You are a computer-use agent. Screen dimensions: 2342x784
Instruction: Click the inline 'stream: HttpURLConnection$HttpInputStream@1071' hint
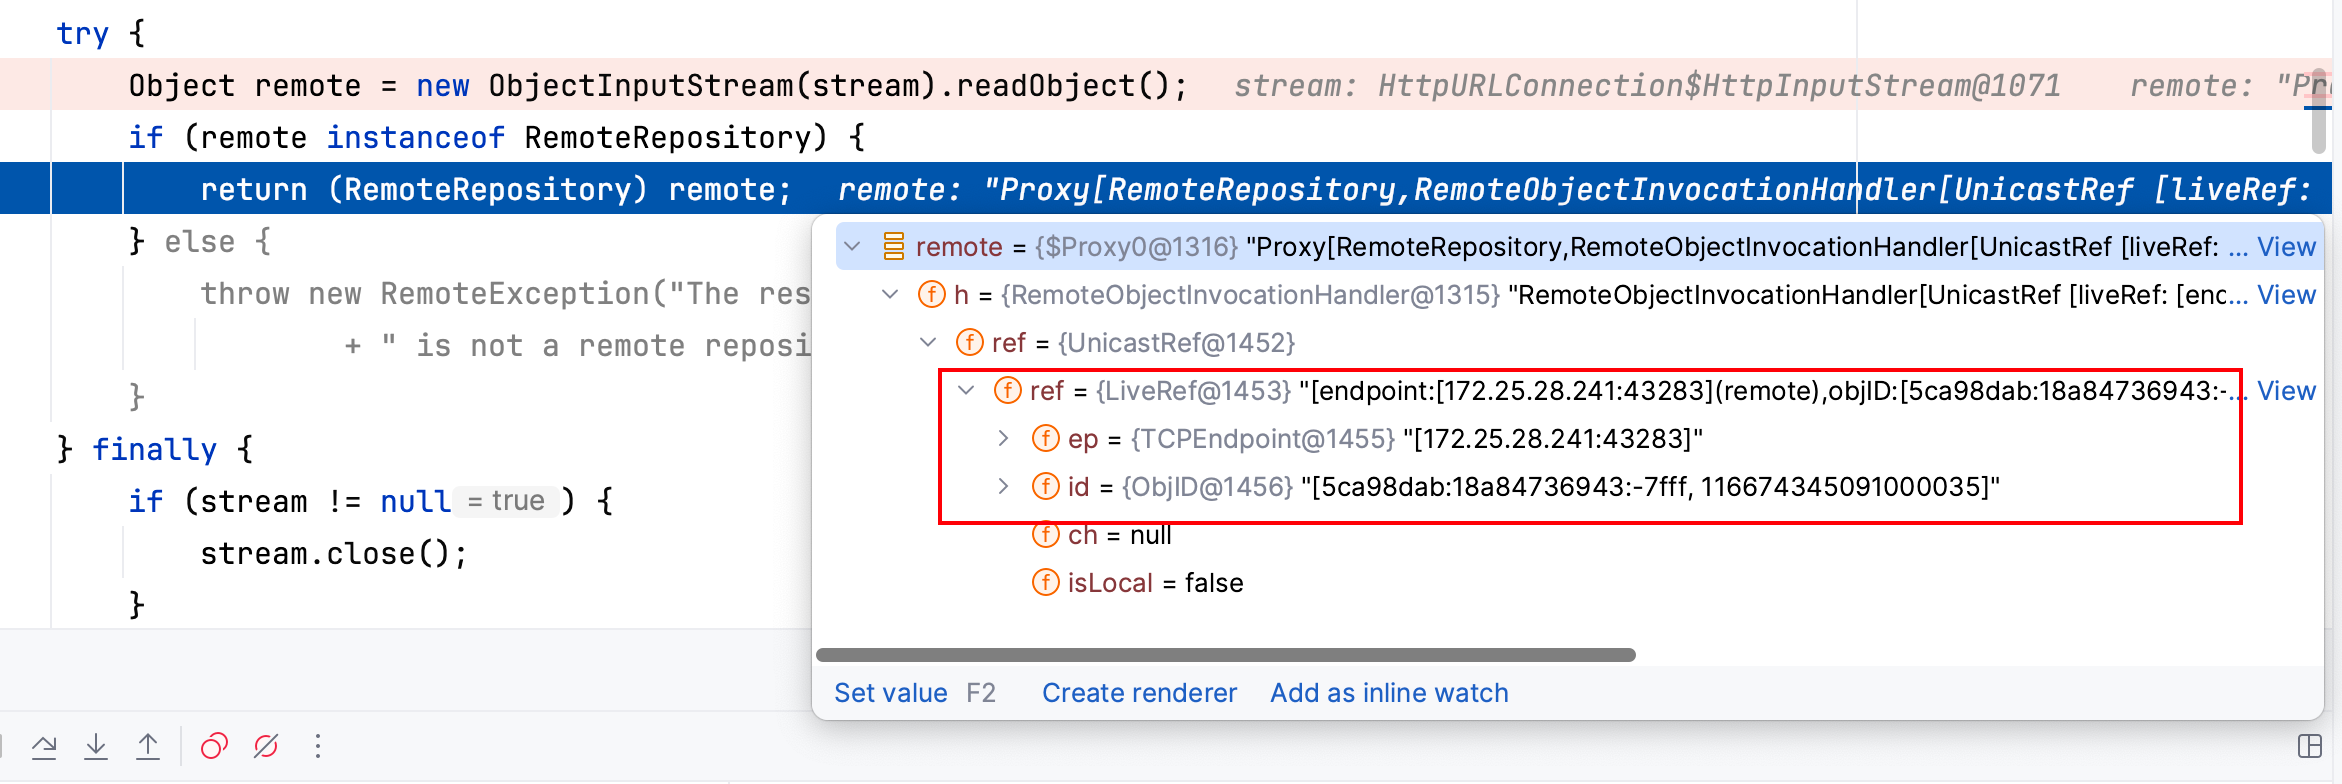(1647, 86)
